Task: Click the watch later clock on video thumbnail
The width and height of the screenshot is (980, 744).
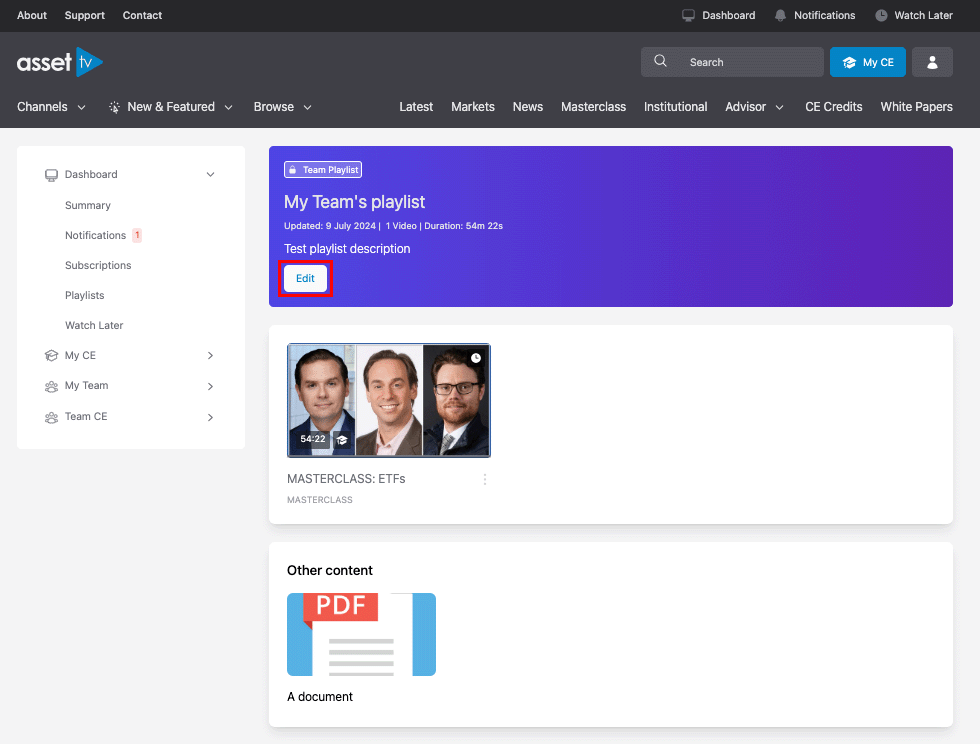Action: 476,358
